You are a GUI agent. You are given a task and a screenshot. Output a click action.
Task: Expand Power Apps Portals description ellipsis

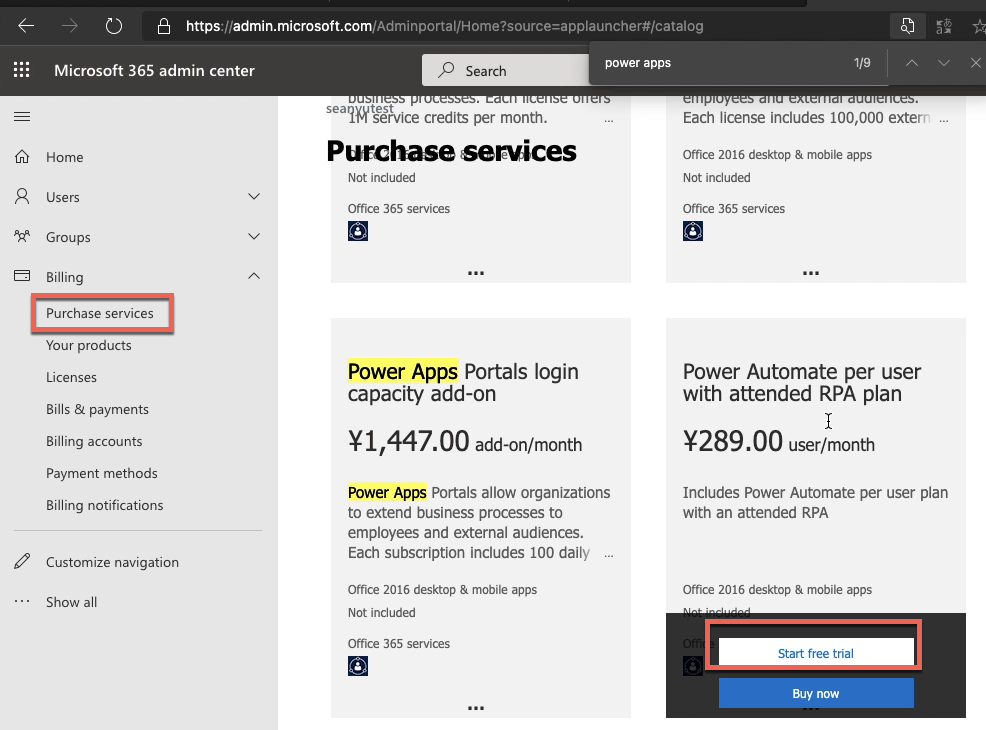coord(609,555)
